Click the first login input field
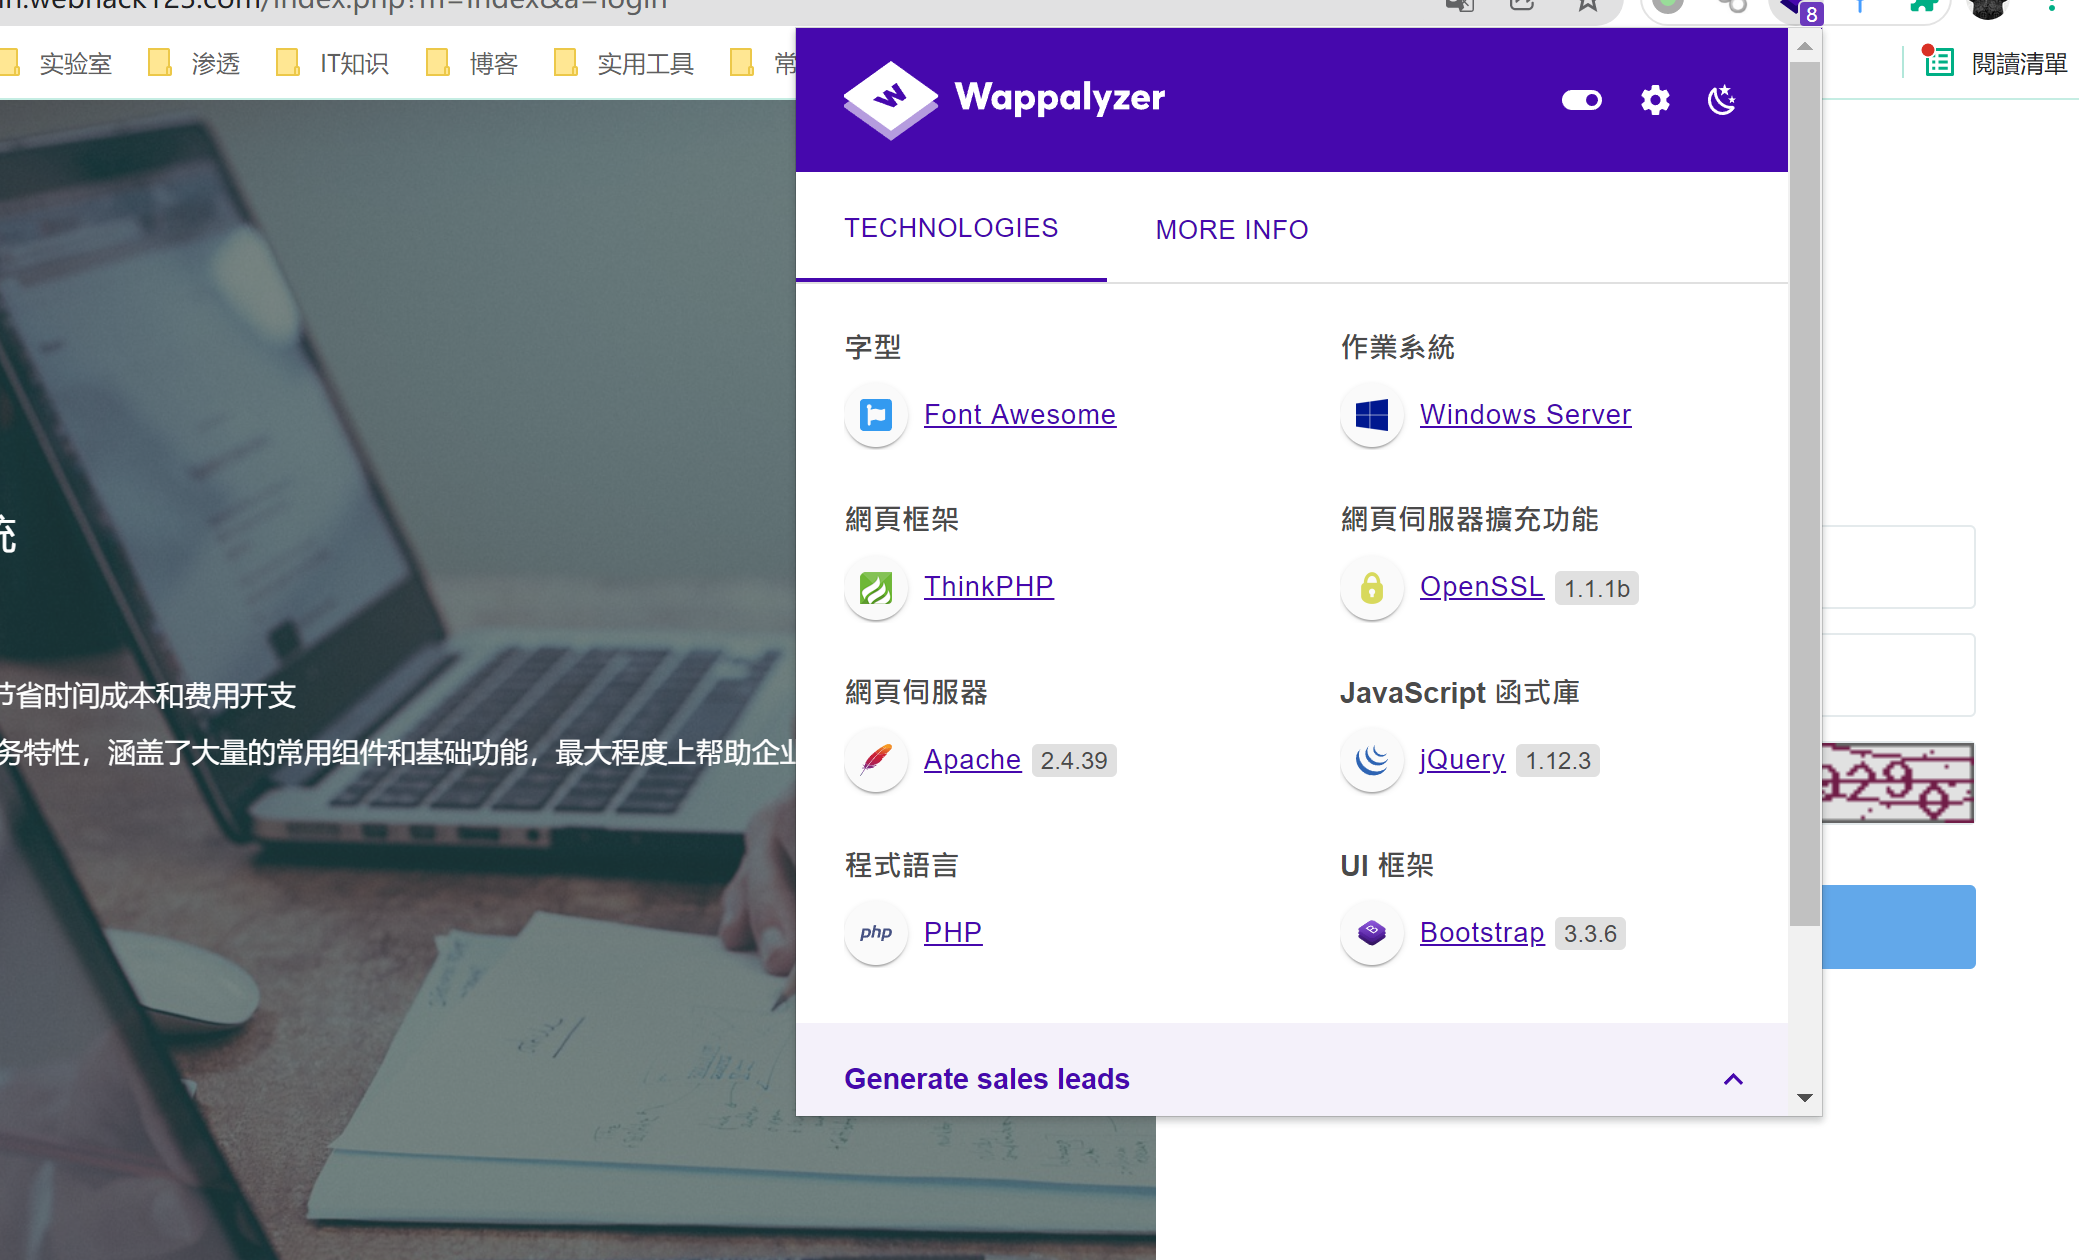 [1898, 567]
